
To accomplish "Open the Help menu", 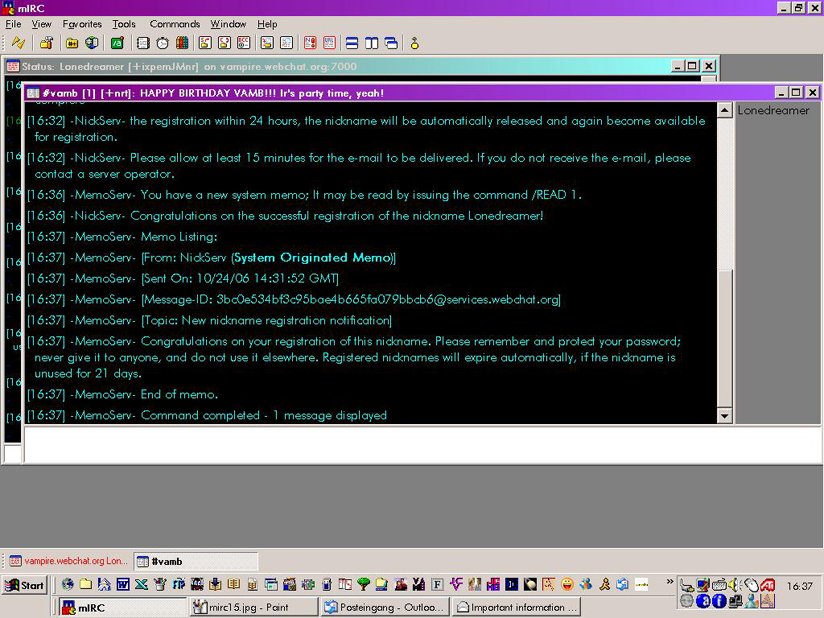I will (267, 24).
